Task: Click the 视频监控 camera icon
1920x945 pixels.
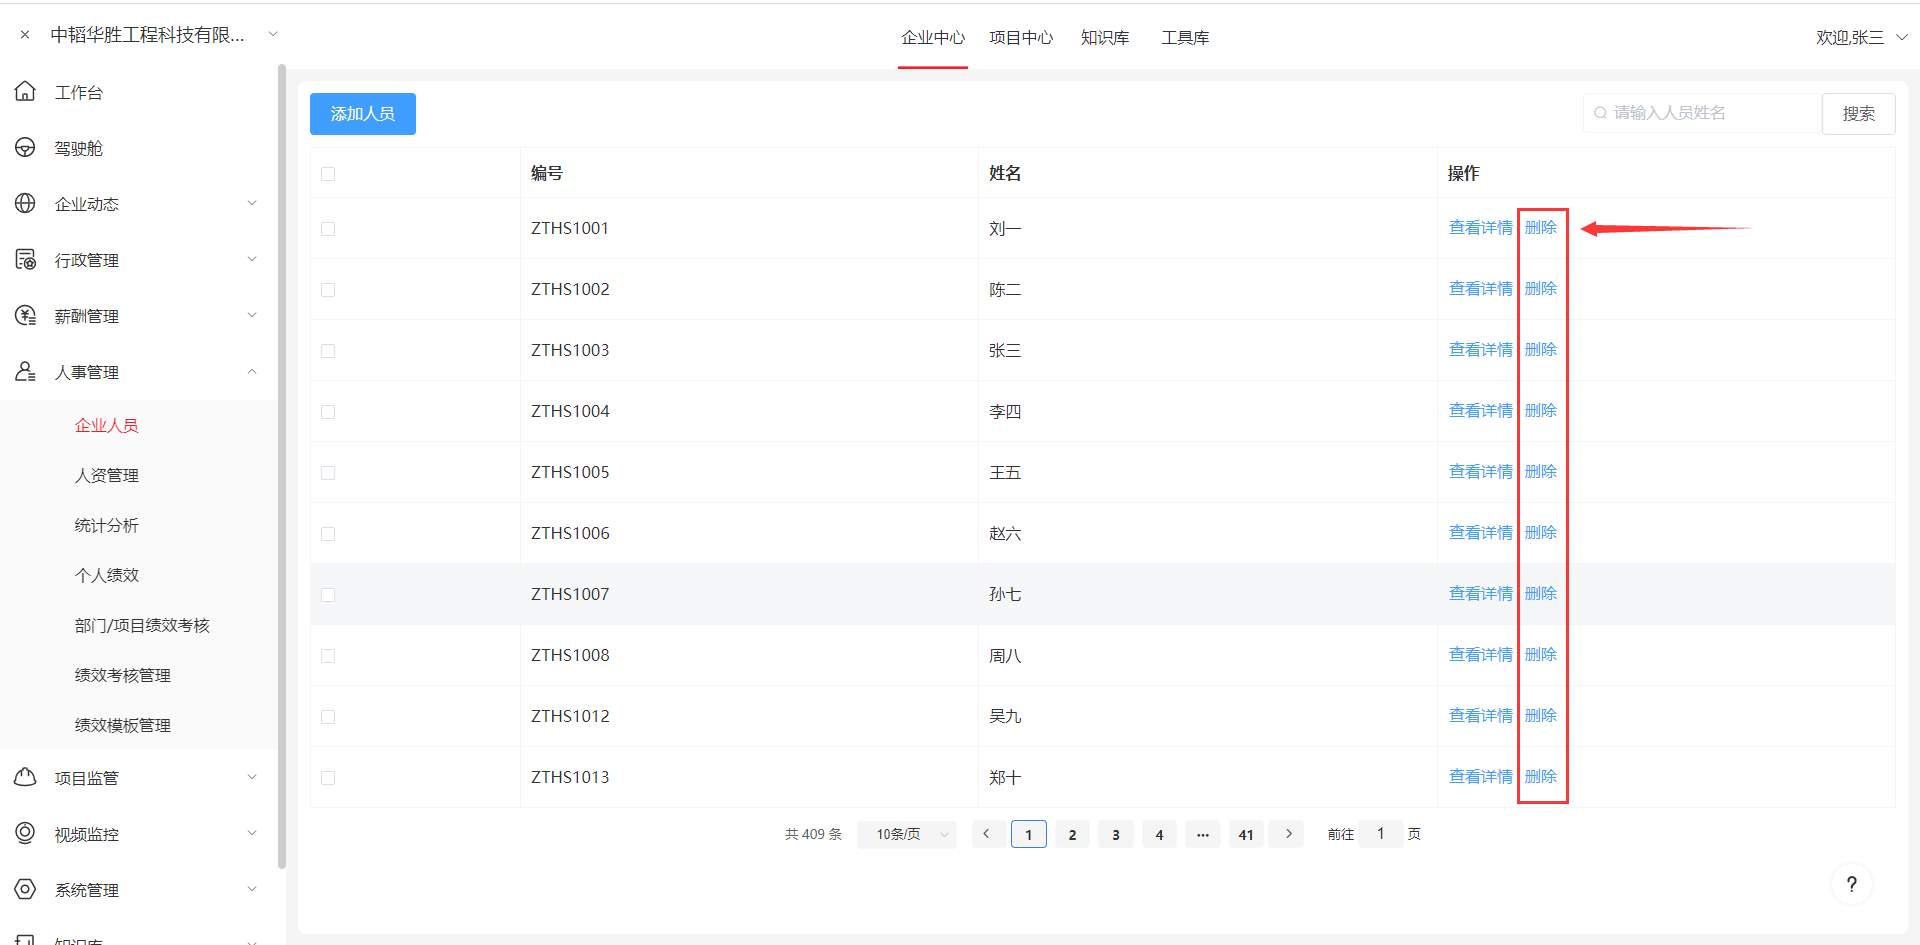Action: click(x=26, y=834)
